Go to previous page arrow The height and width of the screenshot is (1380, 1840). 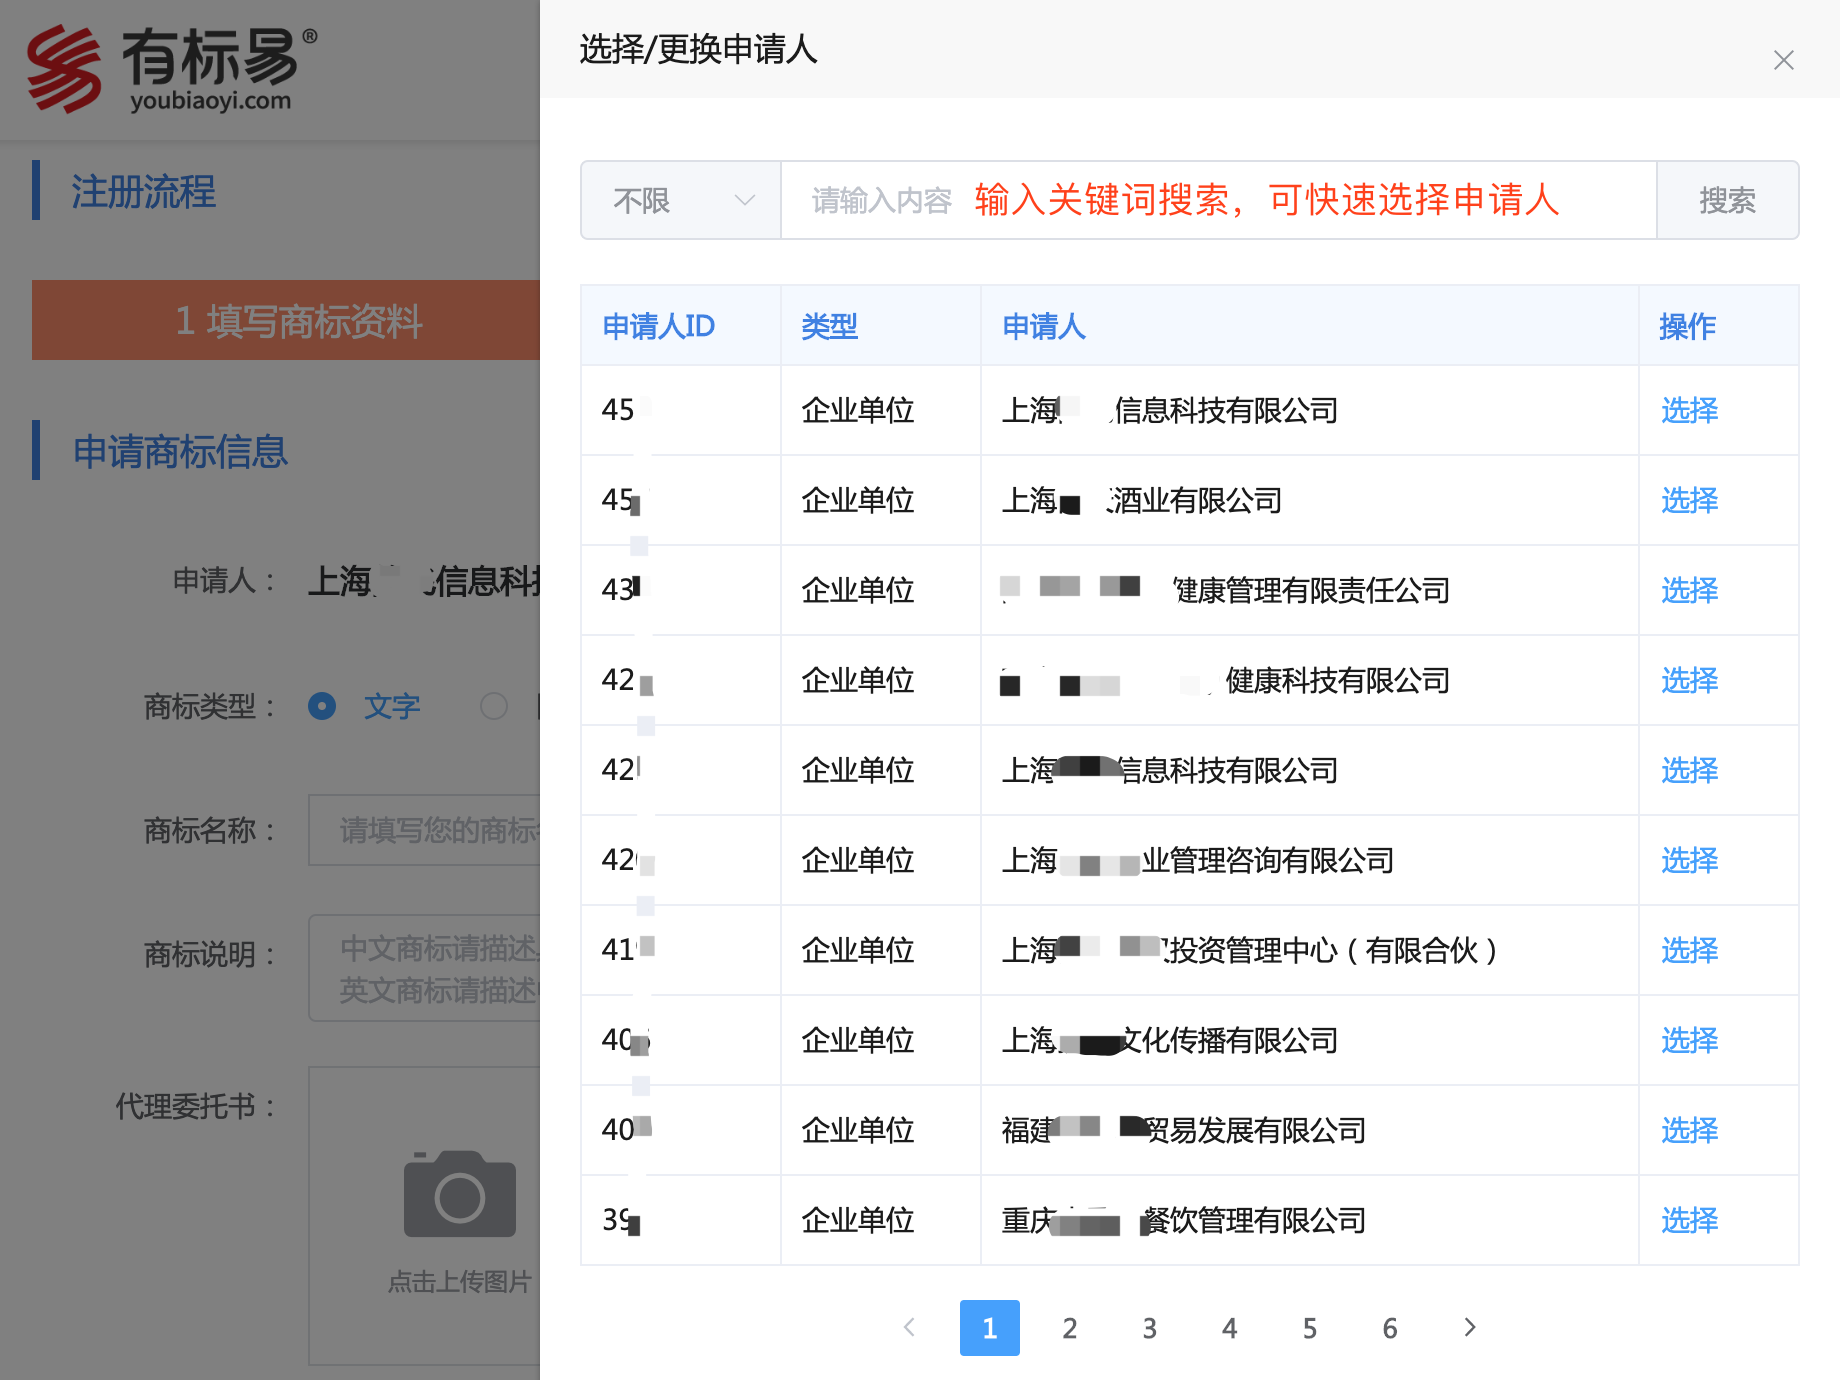coord(909,1327)
